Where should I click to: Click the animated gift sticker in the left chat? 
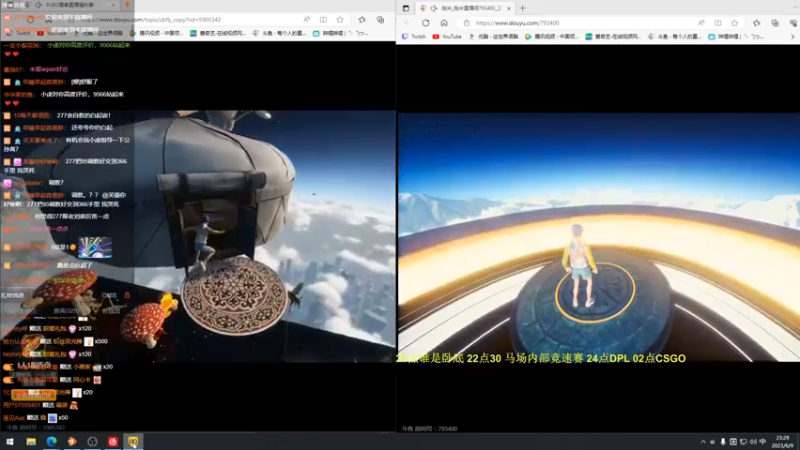coord(95,247)
